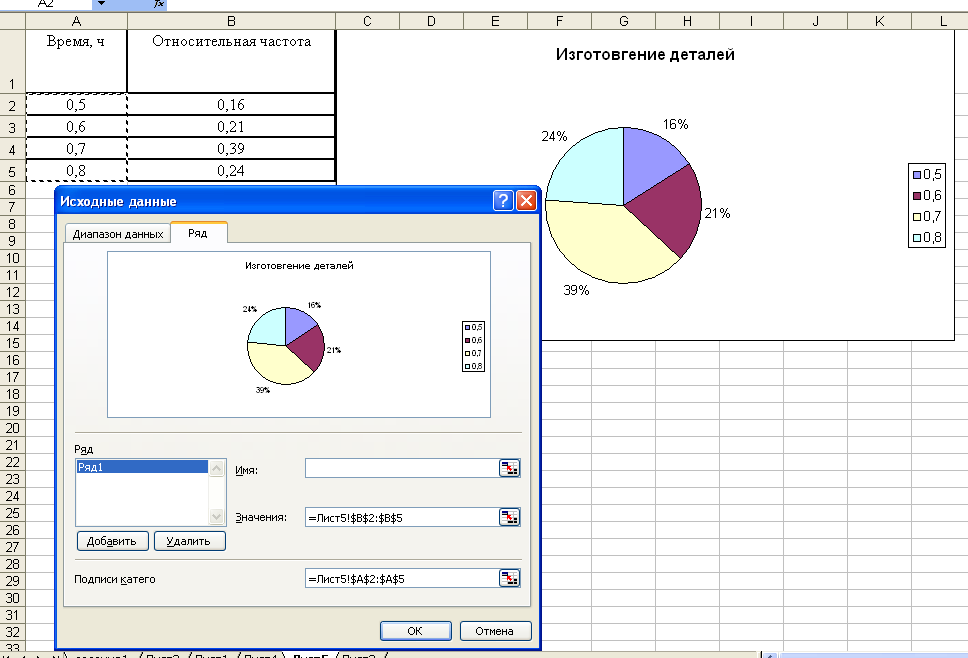Viewport: 968px width, 658px height.
Task: Click the Добавить button
Action: (112, 541)
